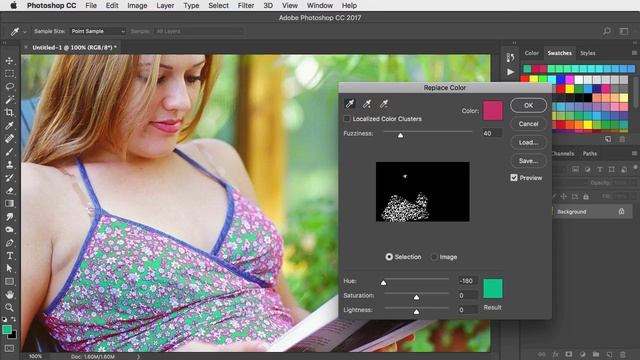This screenshot has width=640, height=360.
Task: Open the Image menu
Action: [x=137, y=6]
